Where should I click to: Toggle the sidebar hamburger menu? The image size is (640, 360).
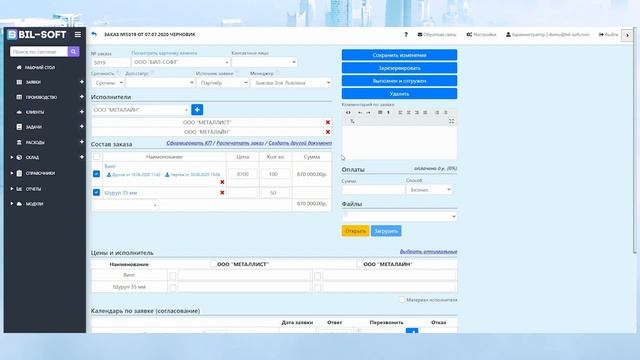tap(78, 35)
